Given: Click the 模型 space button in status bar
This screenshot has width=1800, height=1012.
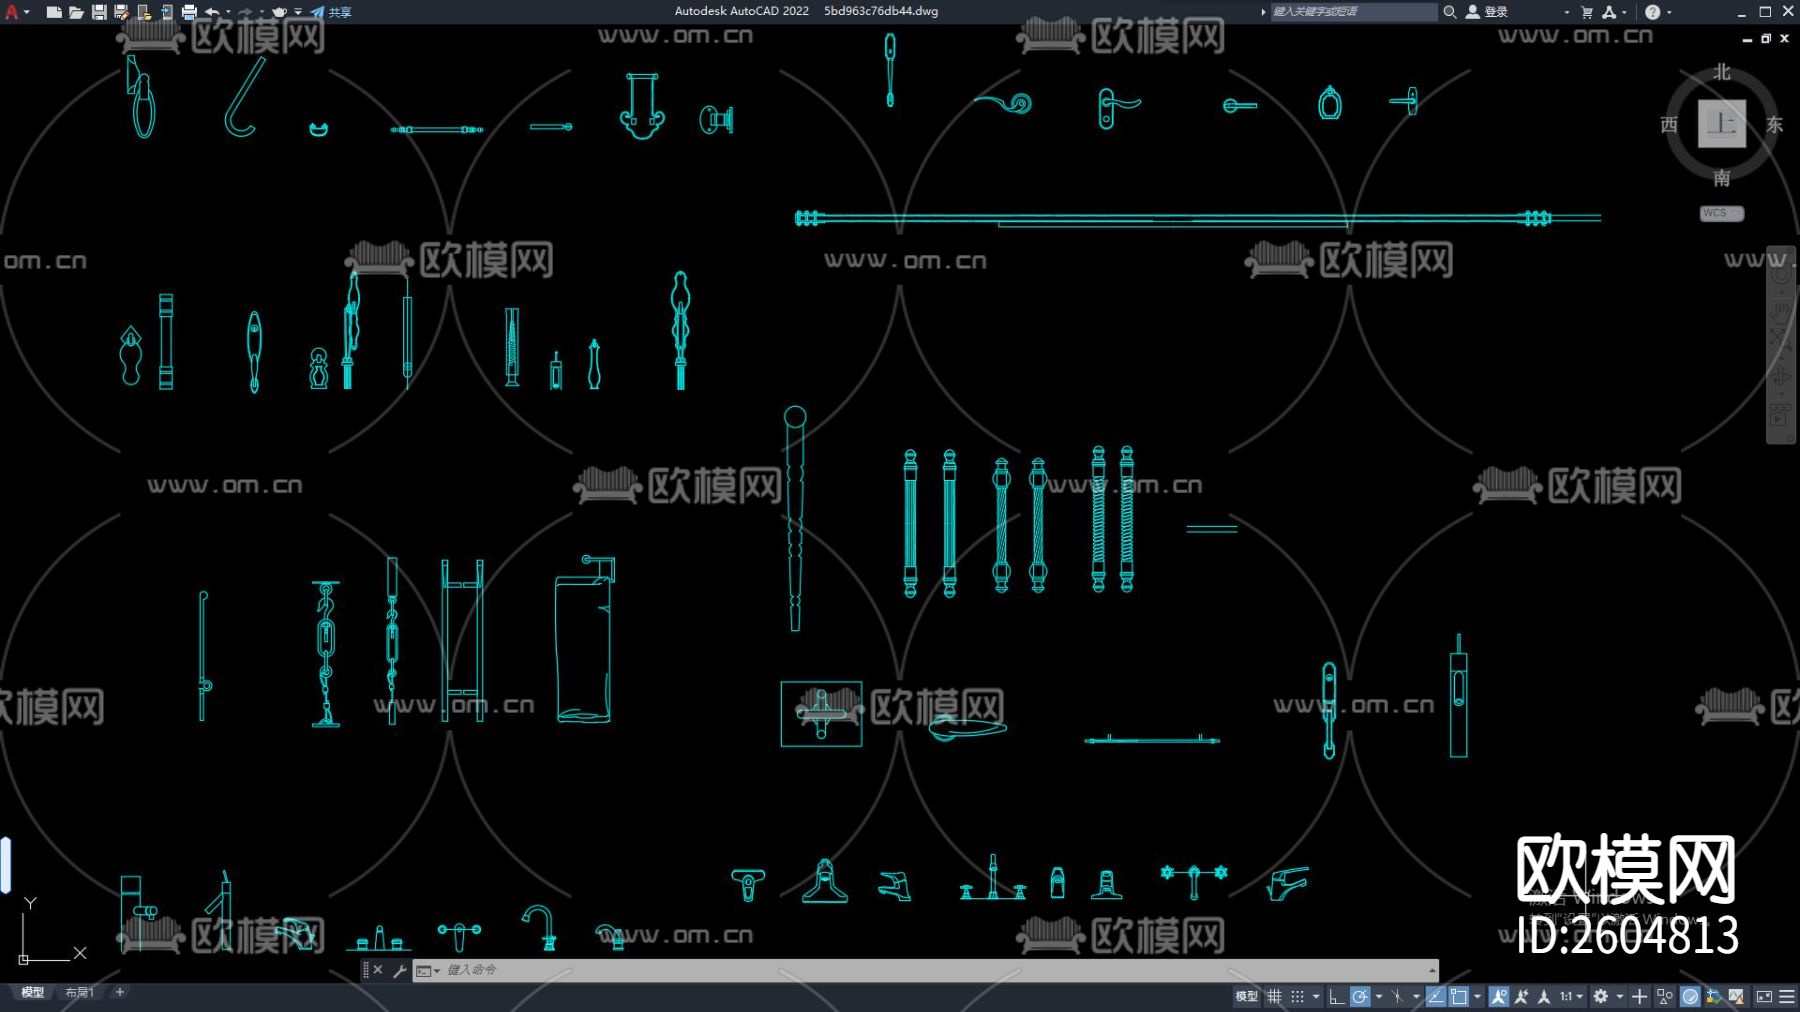Looking at the screenshot, I should coord(1246,996).
